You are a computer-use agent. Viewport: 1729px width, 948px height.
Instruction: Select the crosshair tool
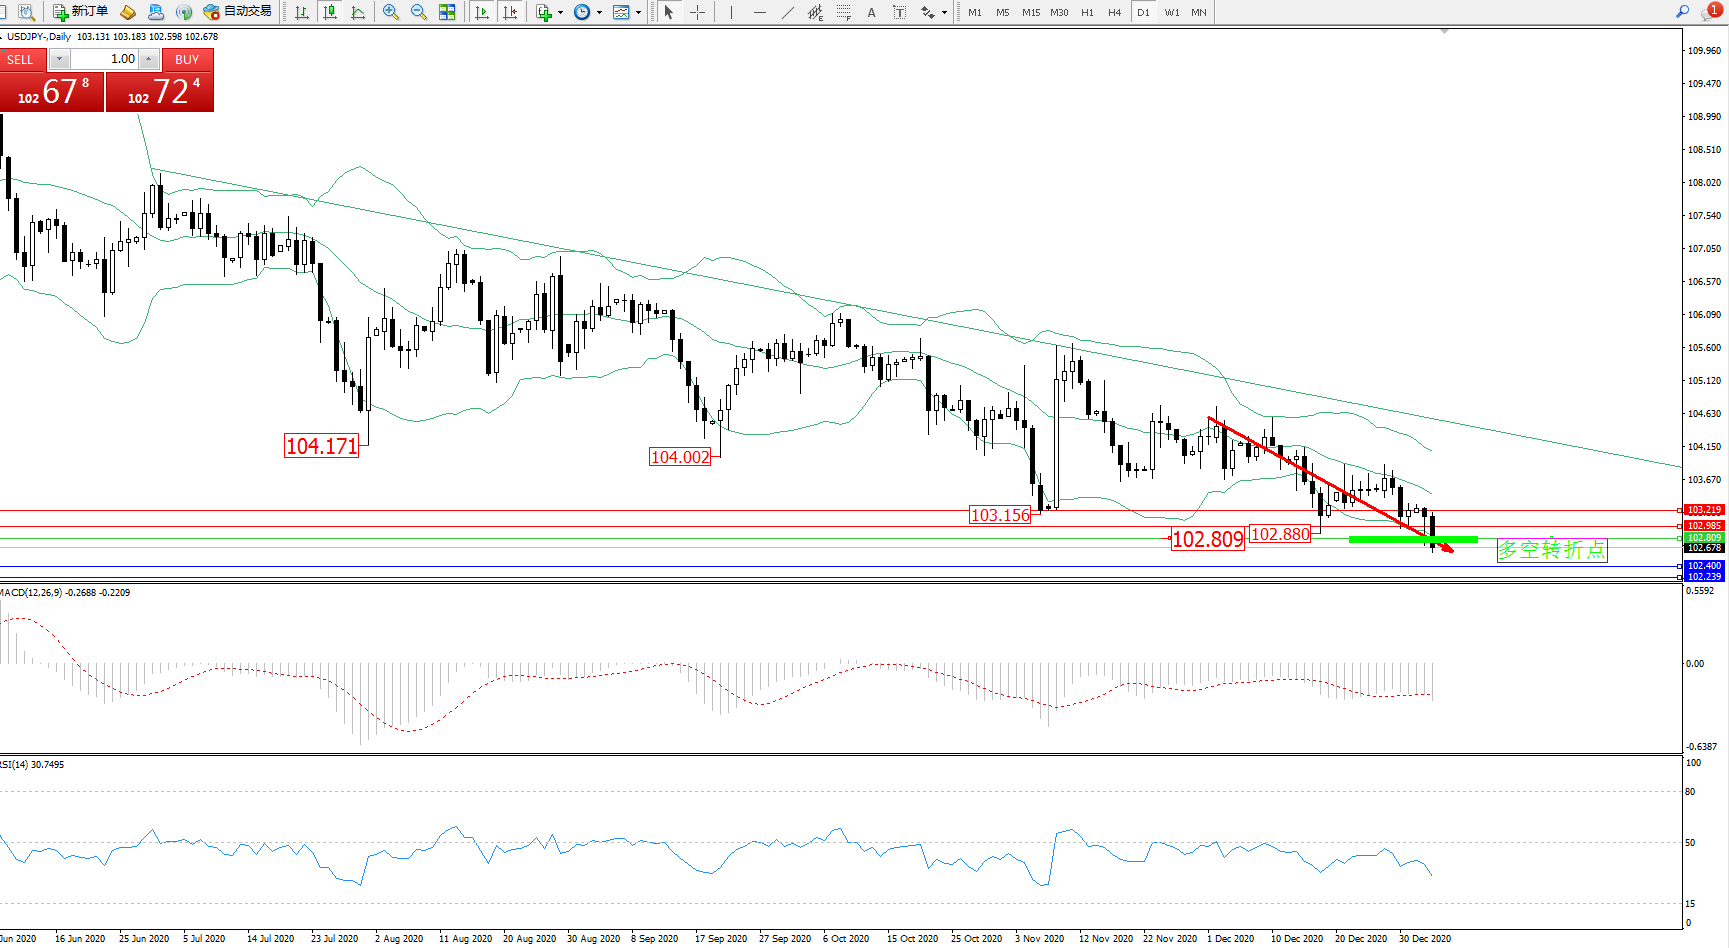click(697, 12)
